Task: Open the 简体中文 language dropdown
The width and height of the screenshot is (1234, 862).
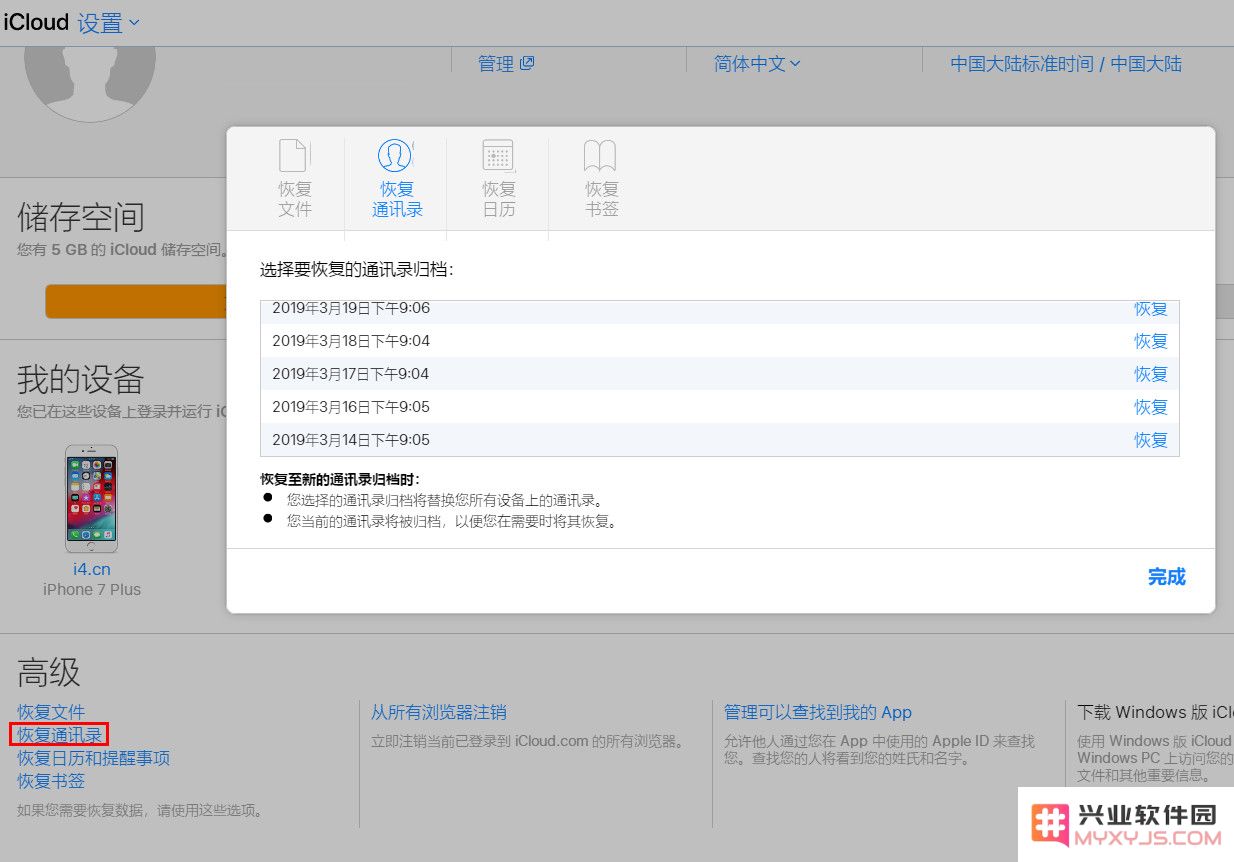Action: (x=757, y=64)
